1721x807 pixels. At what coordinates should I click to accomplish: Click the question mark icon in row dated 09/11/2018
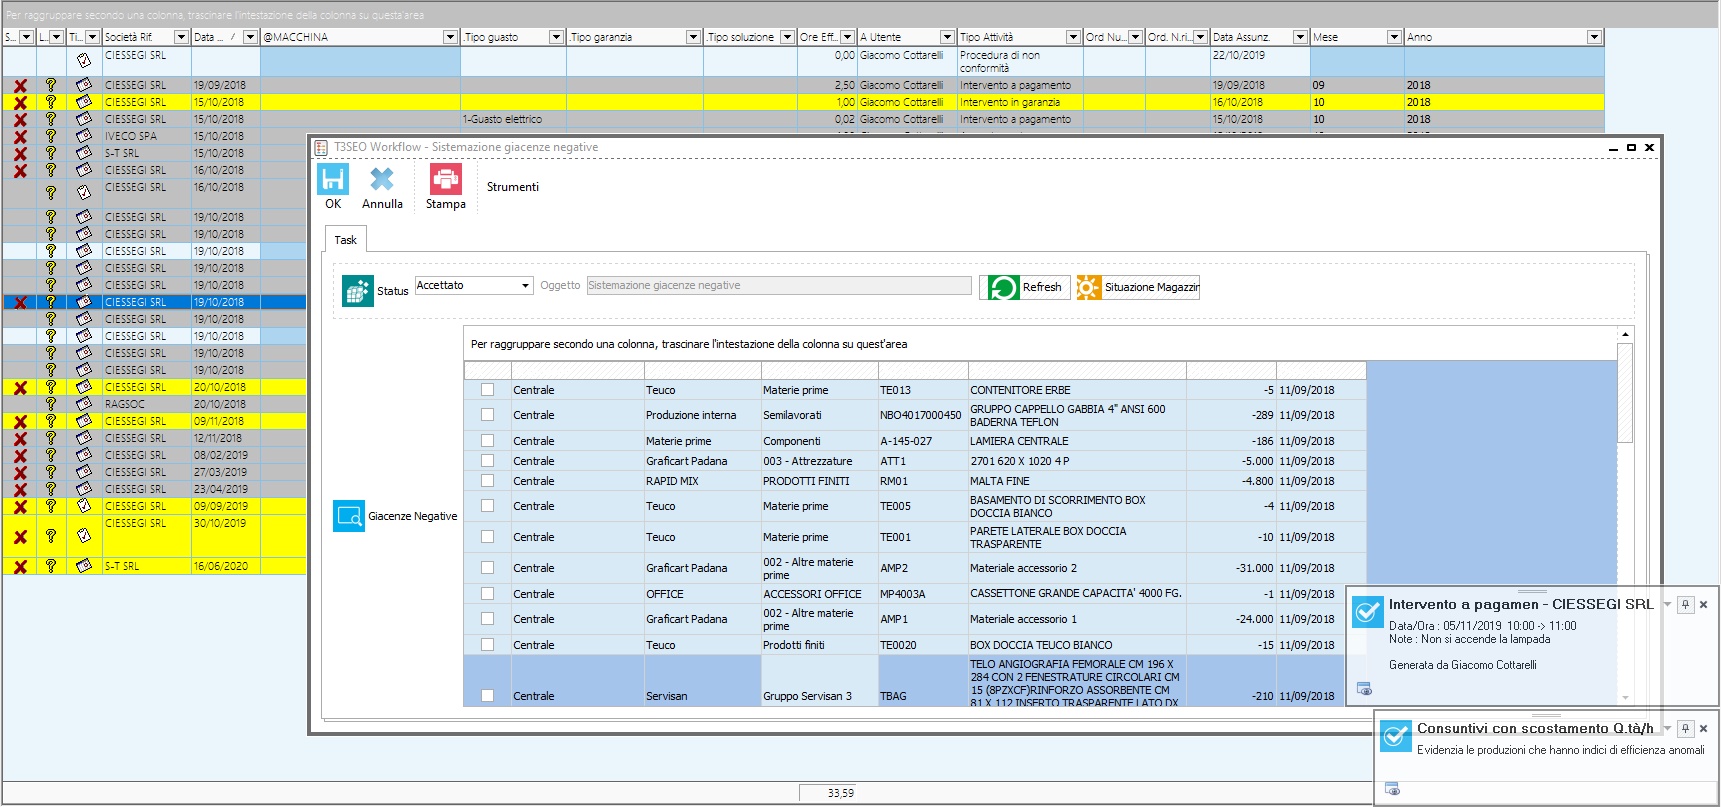click(51, 421)
